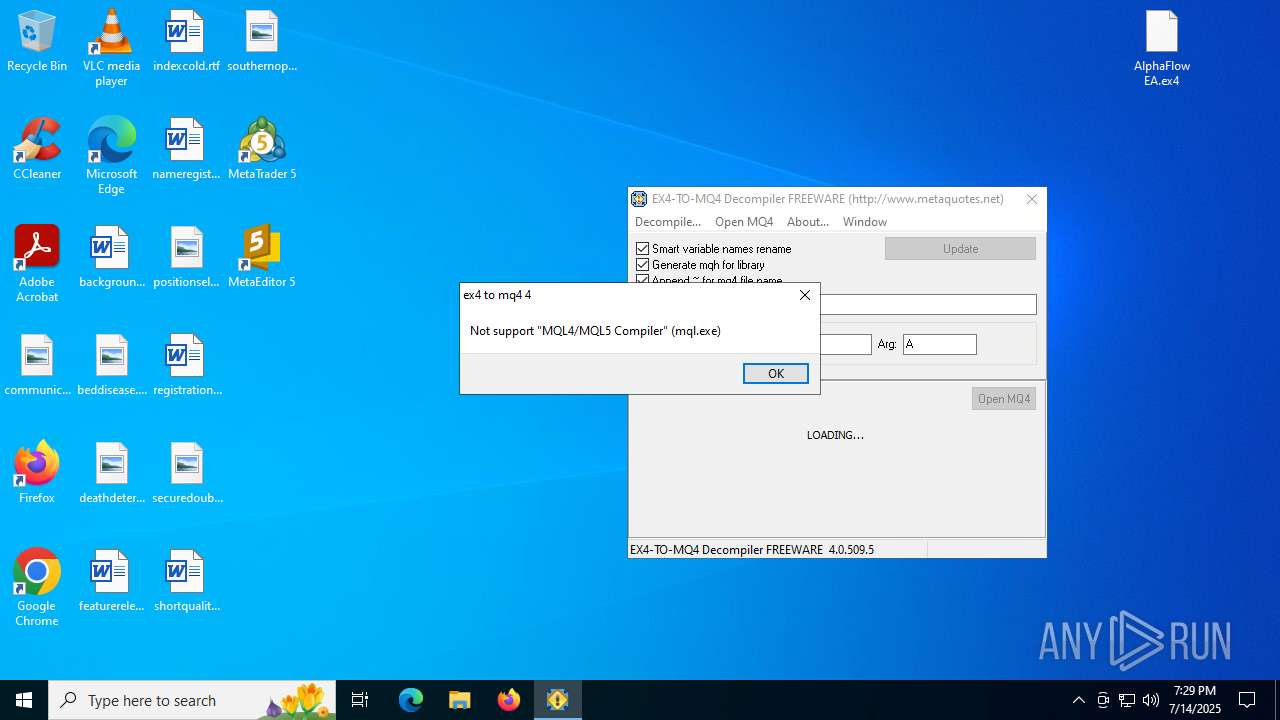Open the About... menu
Image resolution: width=1280 pixels, height=720 pixels.
(x=808, y=222)
